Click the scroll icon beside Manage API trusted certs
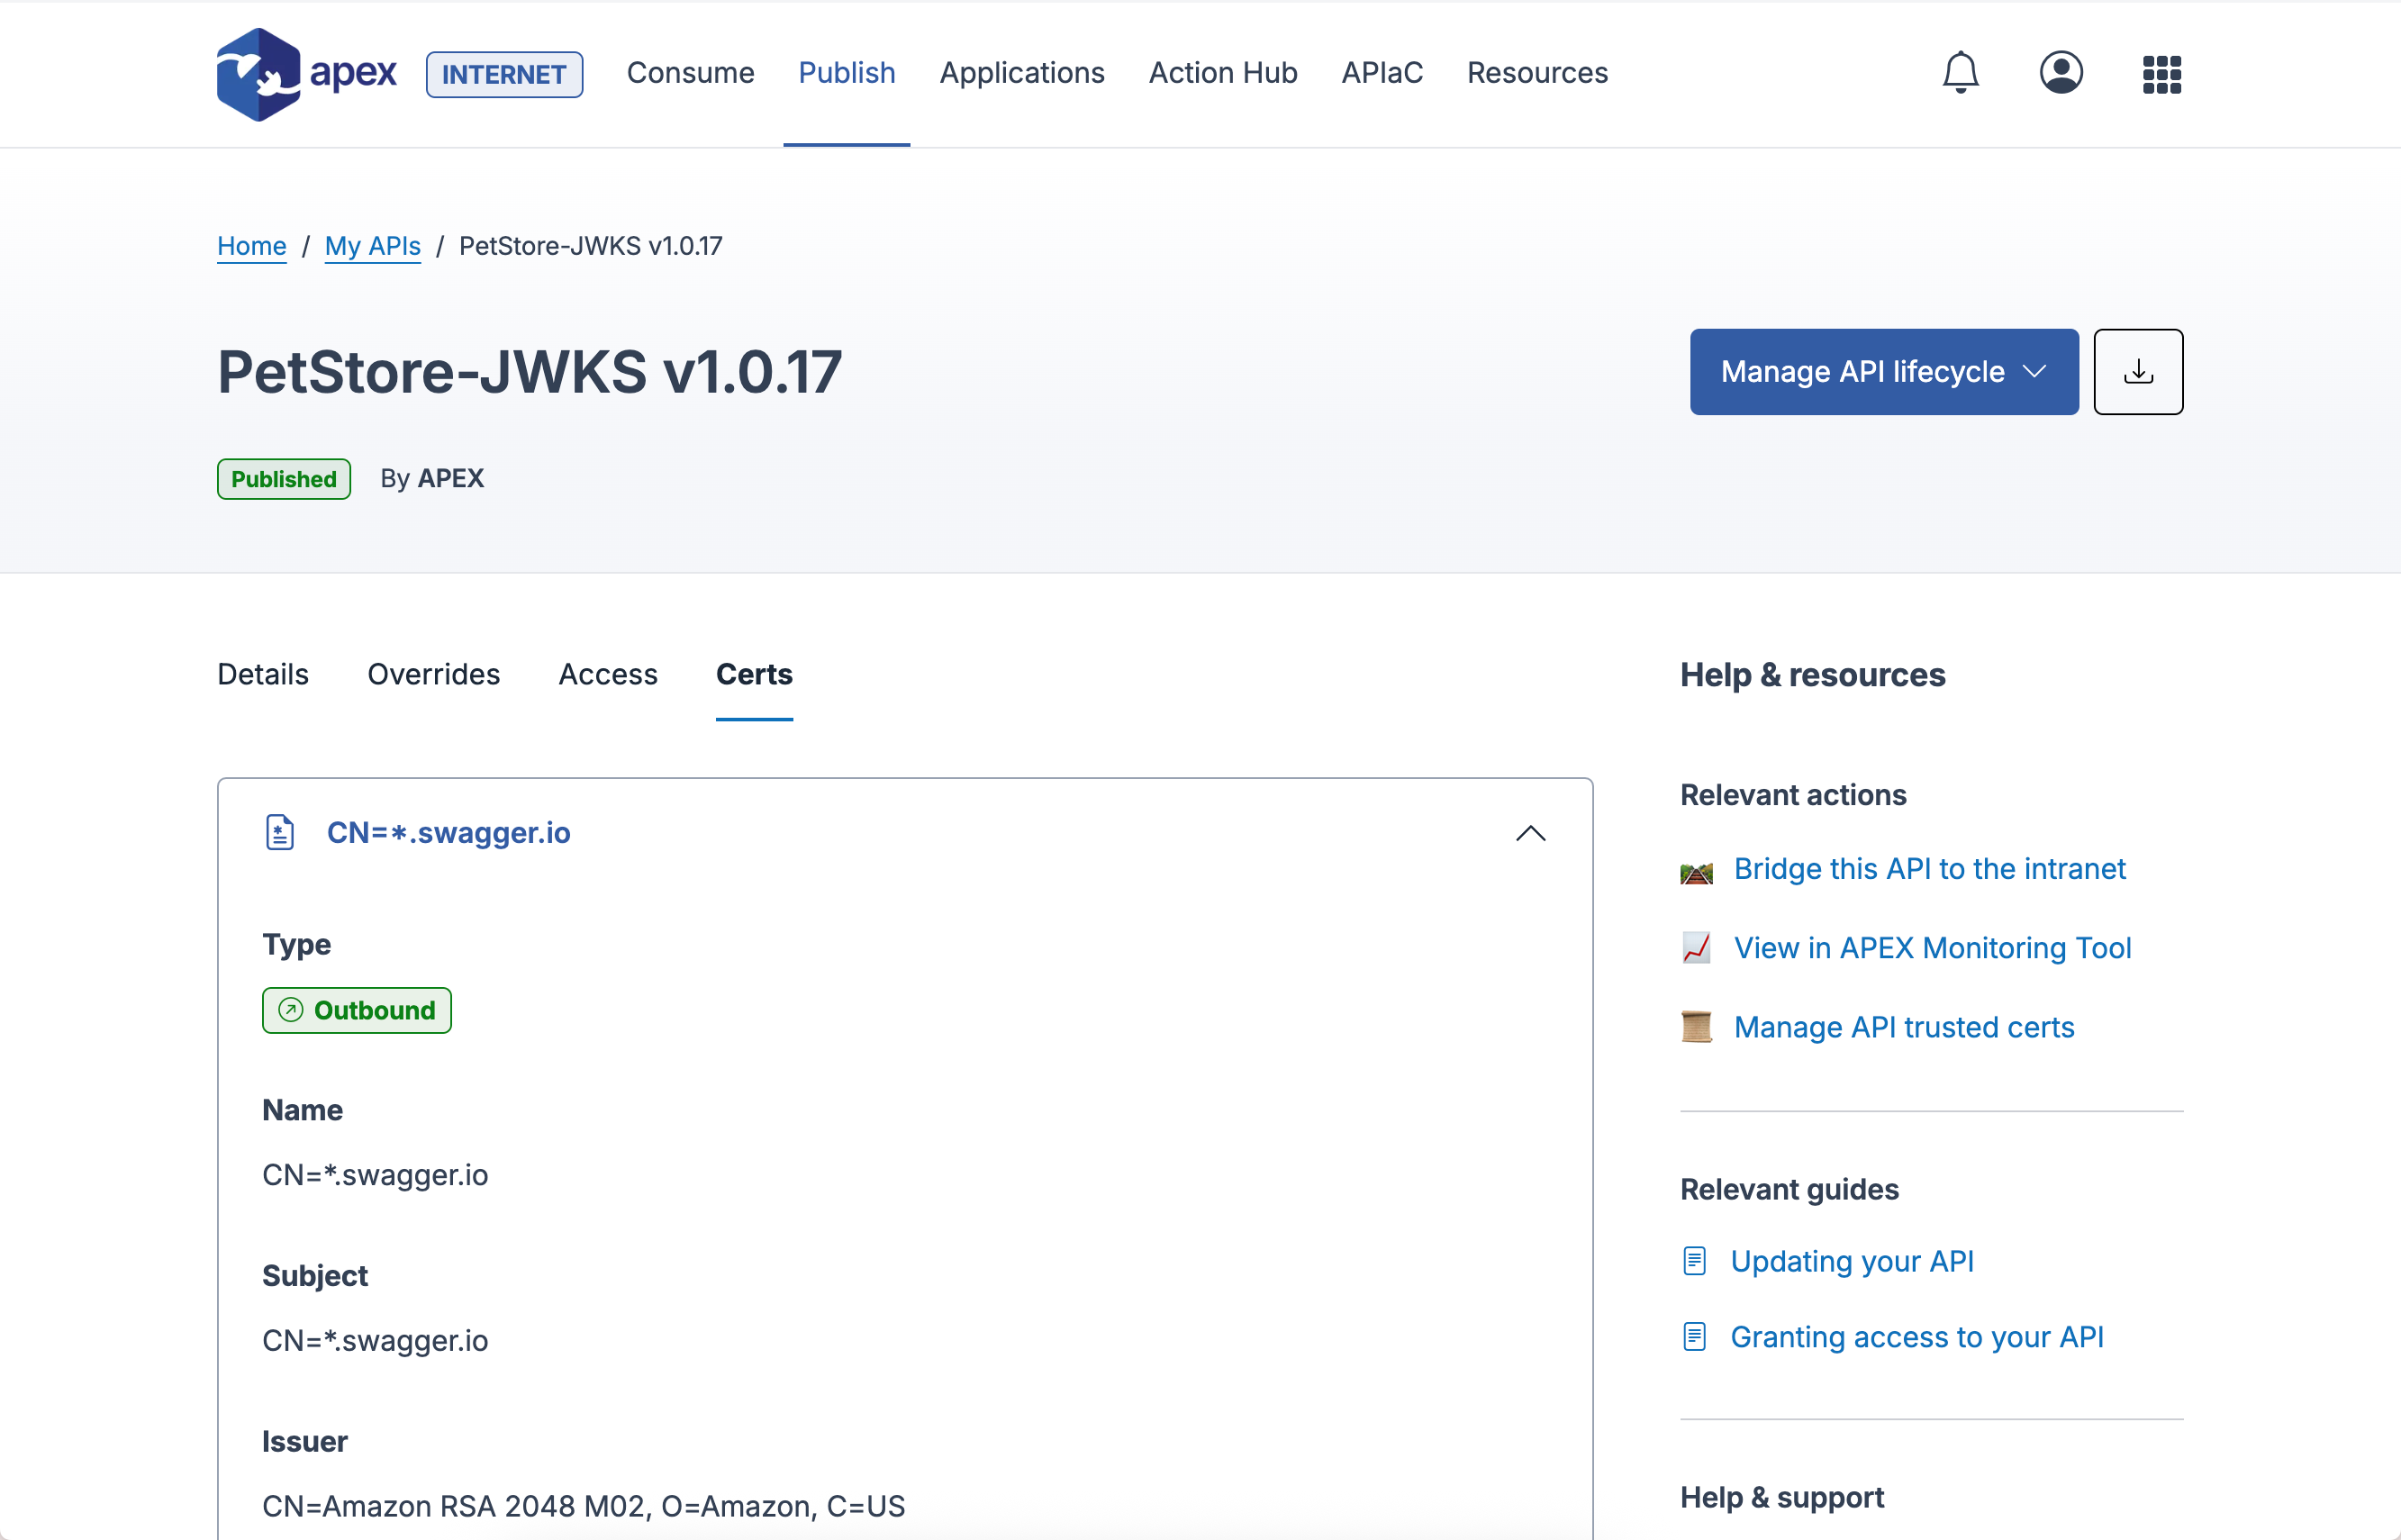 (x=1697, y=1026)
